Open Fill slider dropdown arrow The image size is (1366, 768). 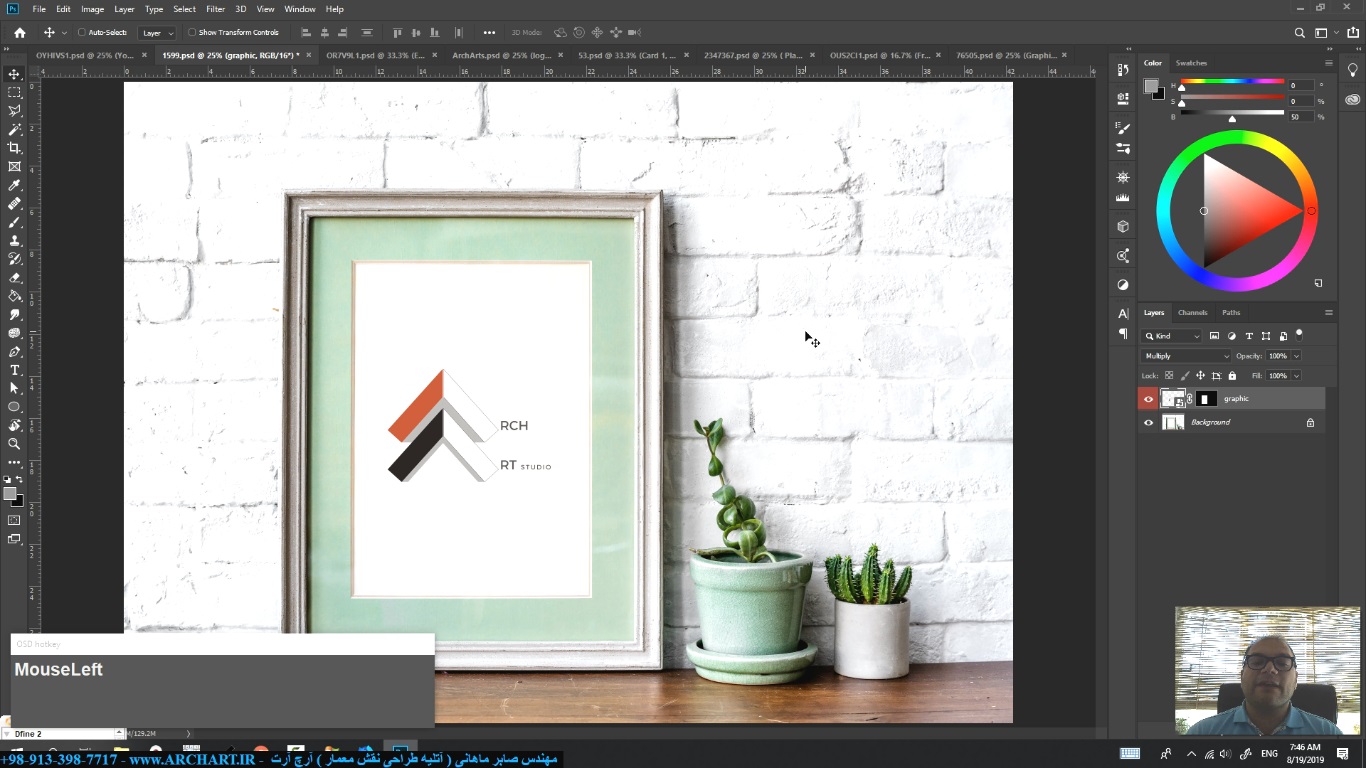point(1297,376)
